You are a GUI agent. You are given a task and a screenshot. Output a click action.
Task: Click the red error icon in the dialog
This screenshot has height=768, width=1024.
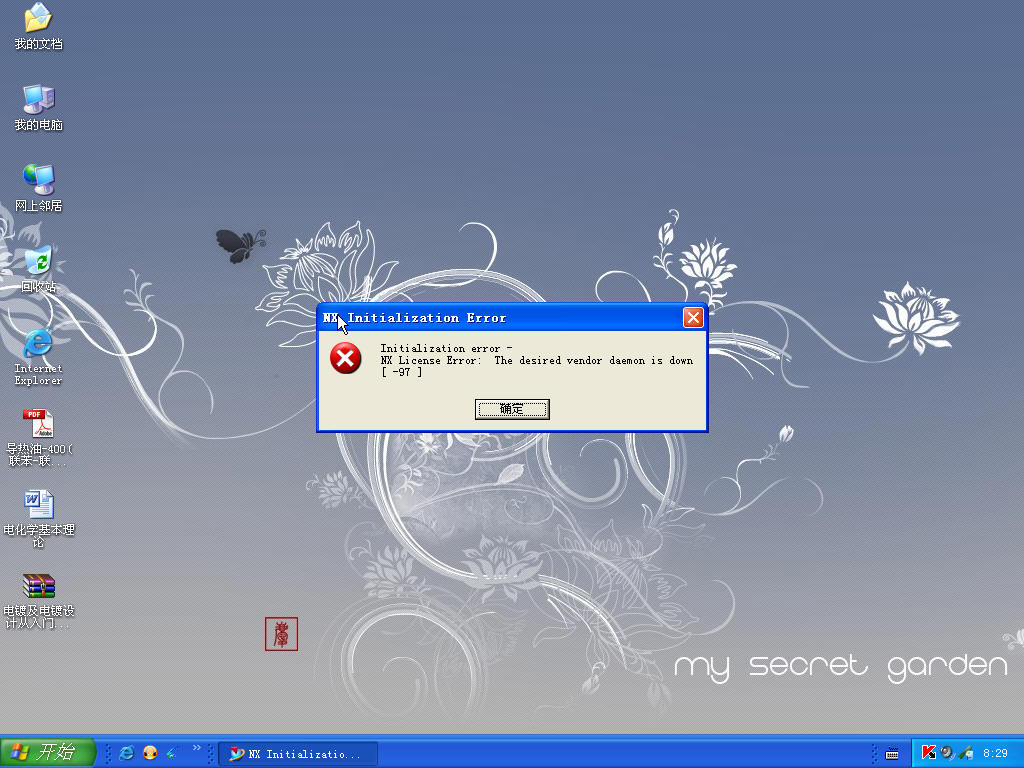(345, 358)
